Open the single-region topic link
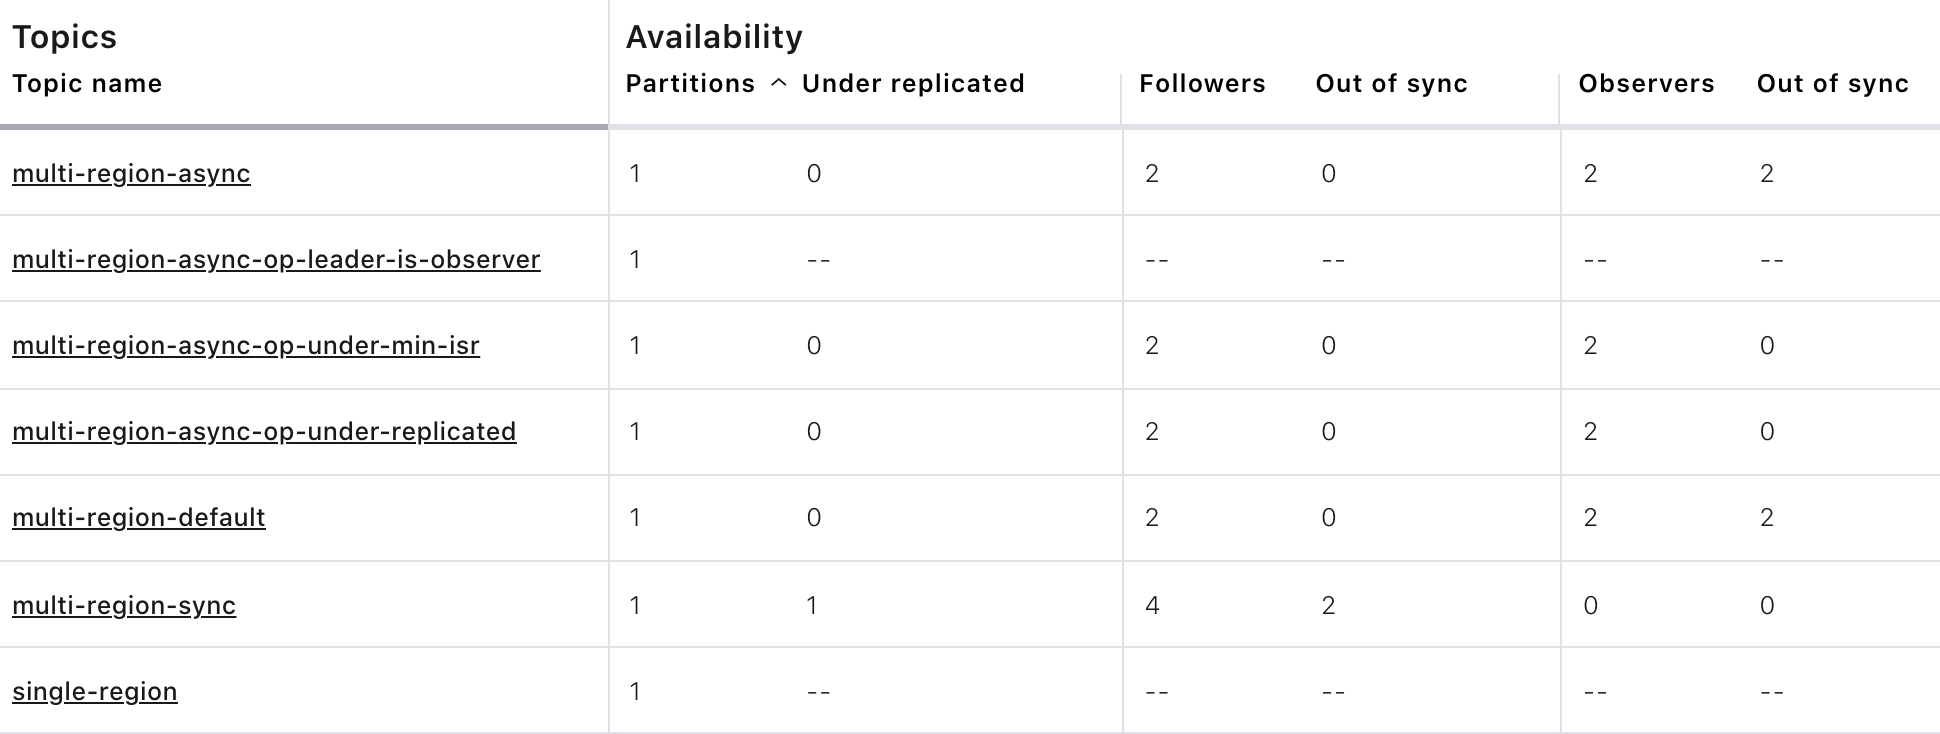The image size is (1940, 734). 95,691
